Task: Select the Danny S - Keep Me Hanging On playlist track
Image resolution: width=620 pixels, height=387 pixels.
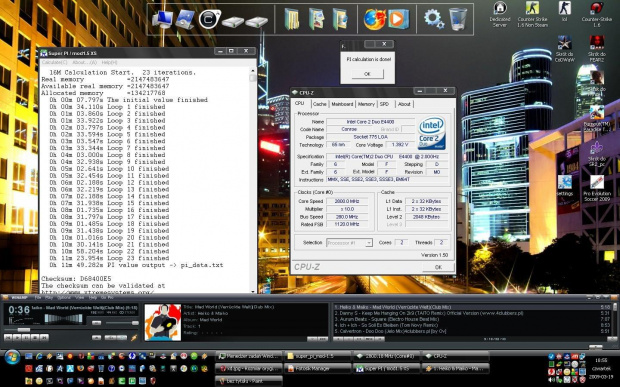Action: pyautogui.click(x=473, y=313)
